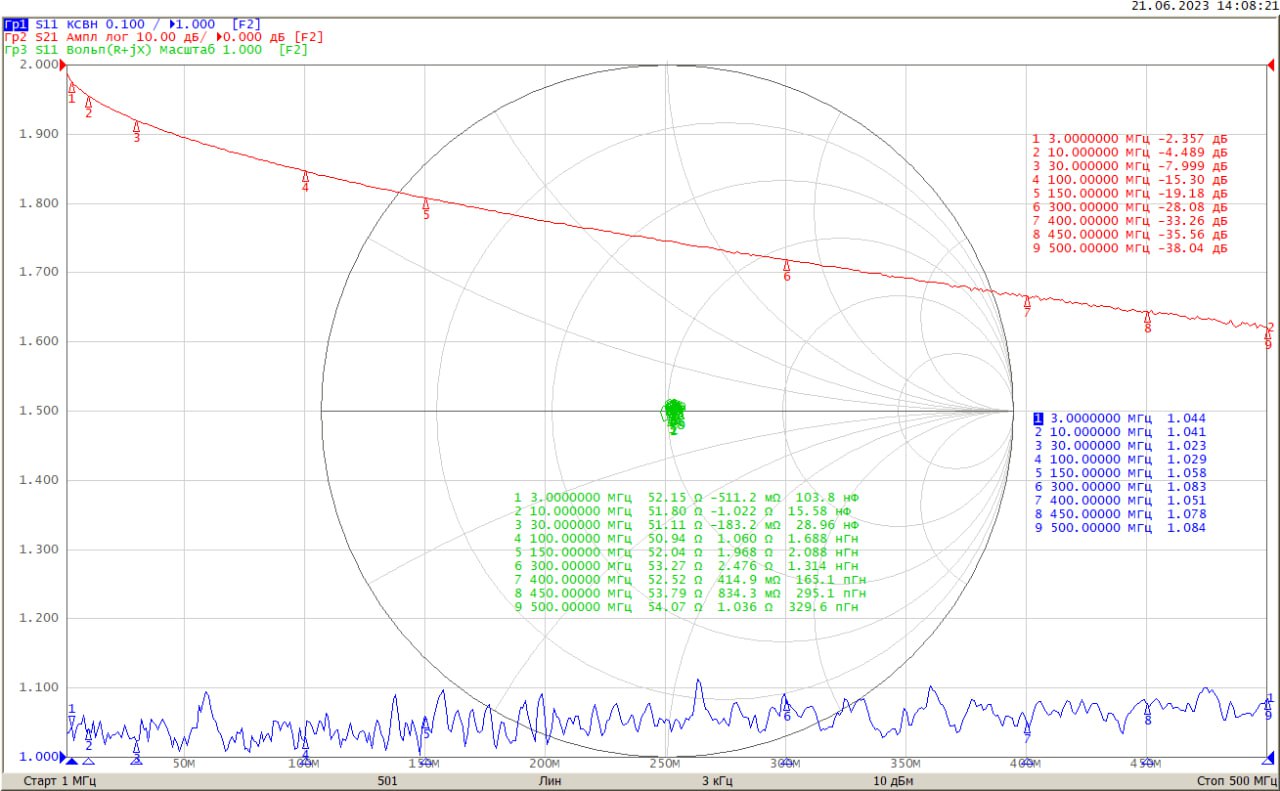Select the green marker row 300.00000 МГц 53.27 Ω

point(687,565)
